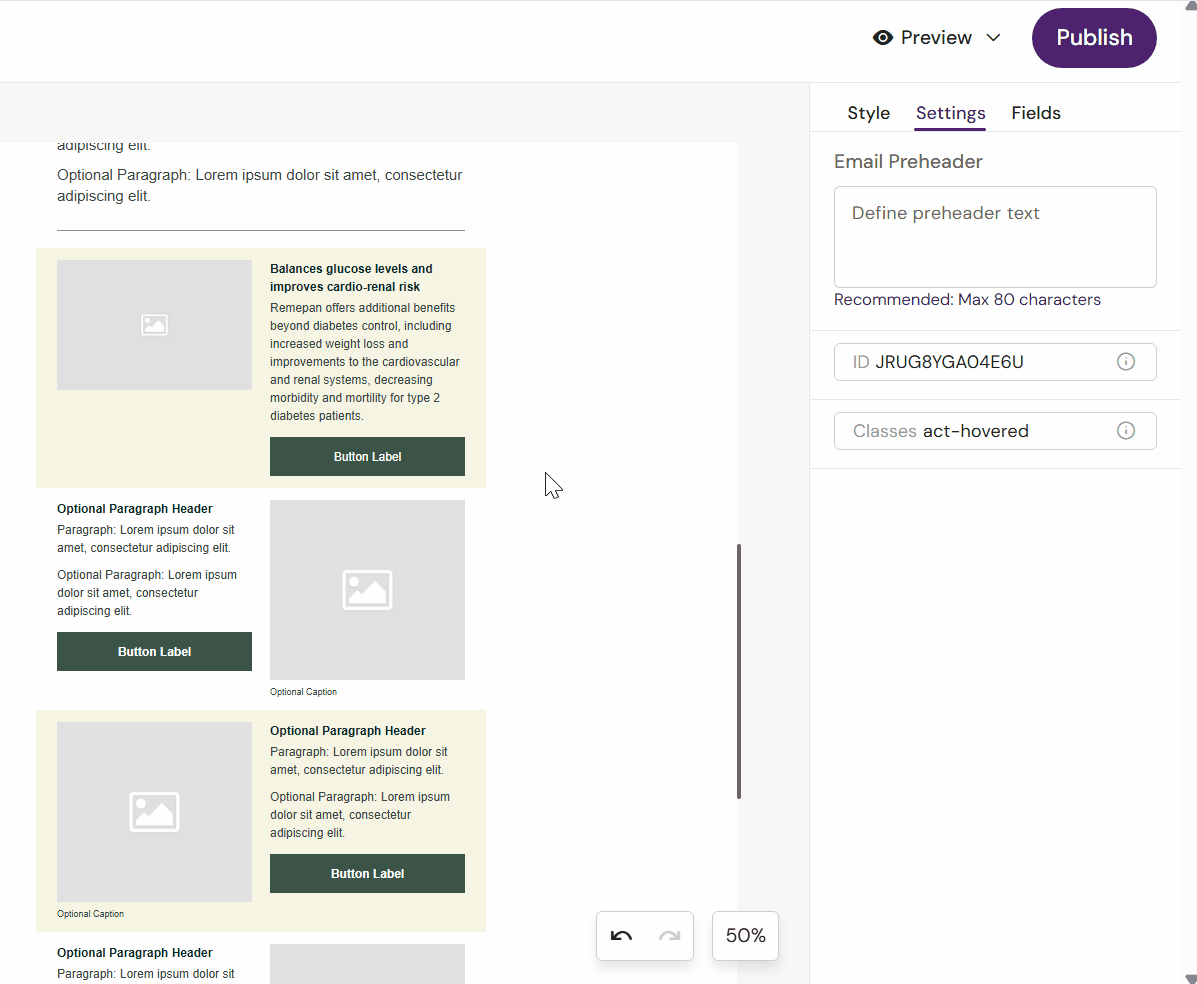Viewport: 1197px width, 984px height.
Task: Click the info icon beside the Classes field
Action: [x=1125, y=430]
